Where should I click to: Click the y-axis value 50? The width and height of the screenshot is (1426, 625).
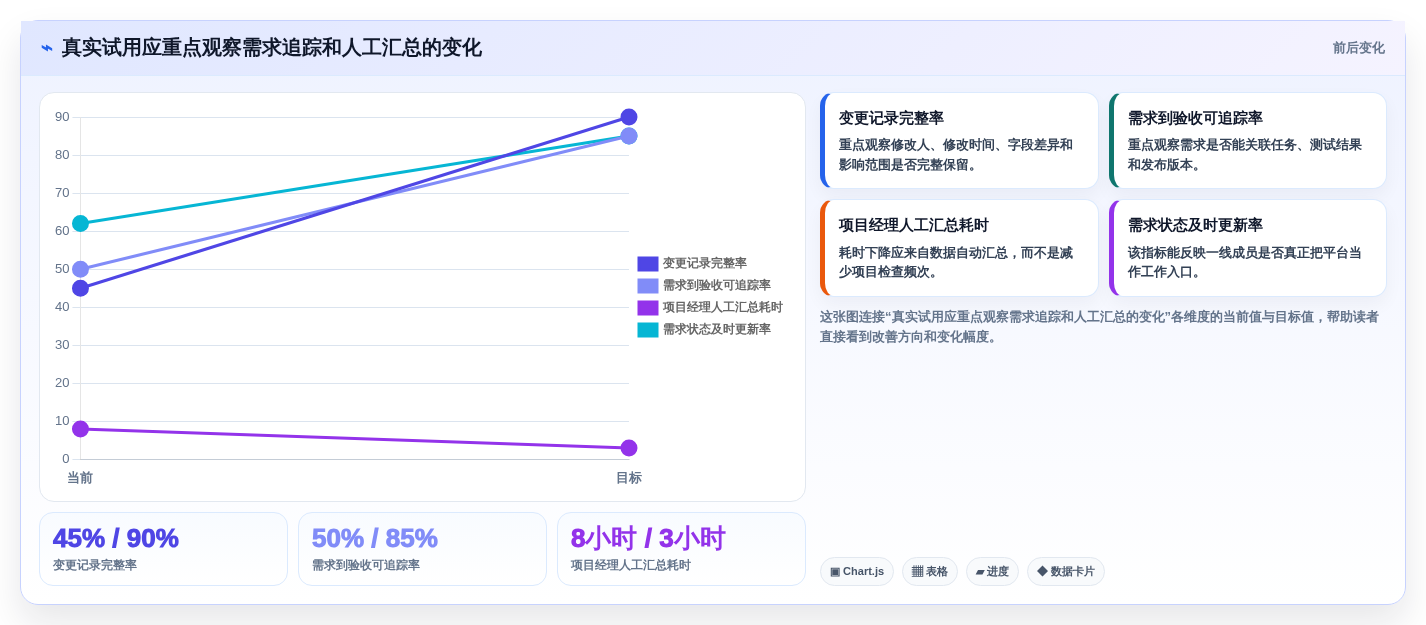62,269
